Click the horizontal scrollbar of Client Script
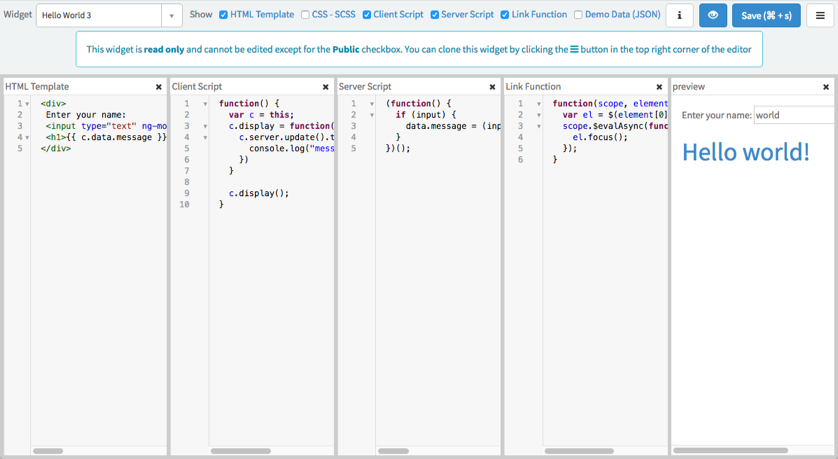This screenshot has width=838, height=459. click(240, 451)
